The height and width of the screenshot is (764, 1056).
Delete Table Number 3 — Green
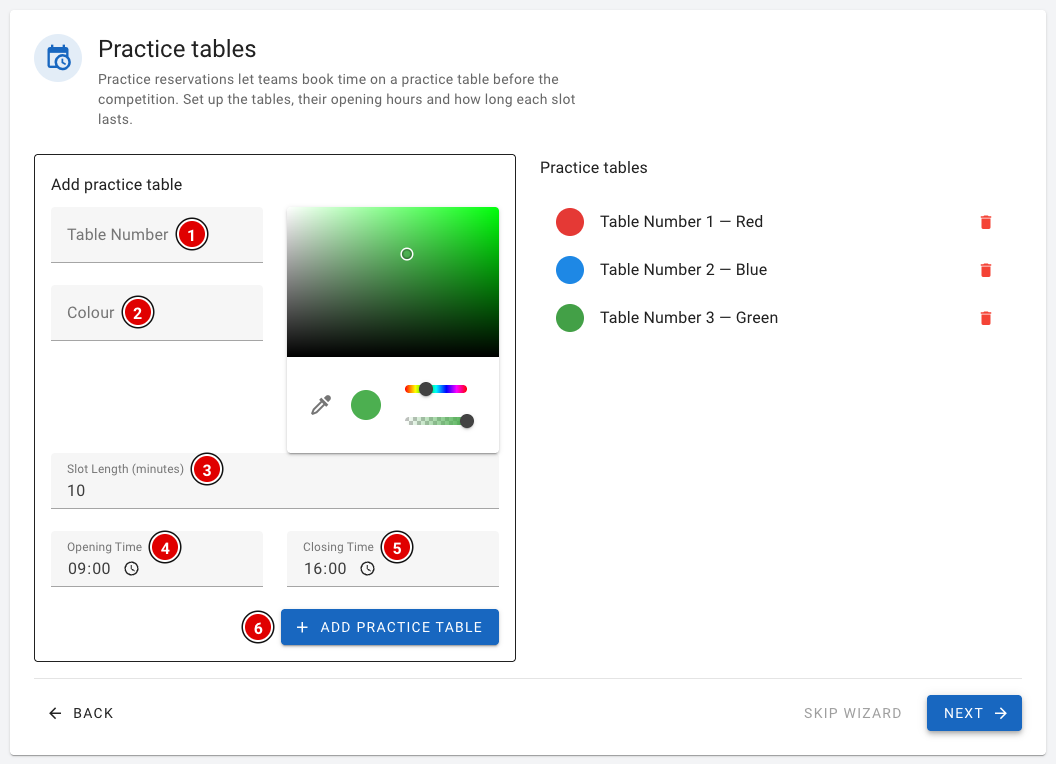[985, 317]
